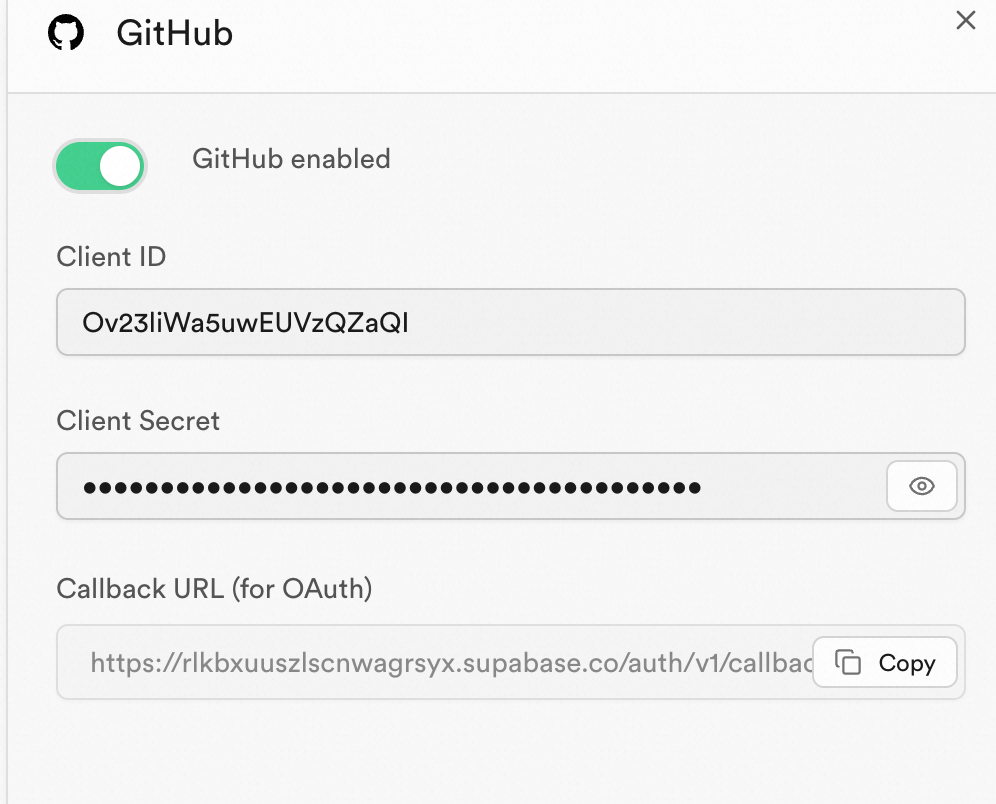Viewport: 996px width, 804px height.
Task: Click the "GitHub enabled" label text
Action: [291, 159]
